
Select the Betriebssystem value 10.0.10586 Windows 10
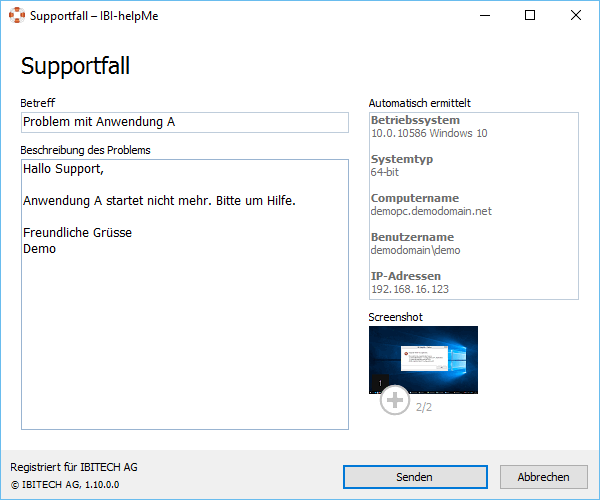click(429, 133)
